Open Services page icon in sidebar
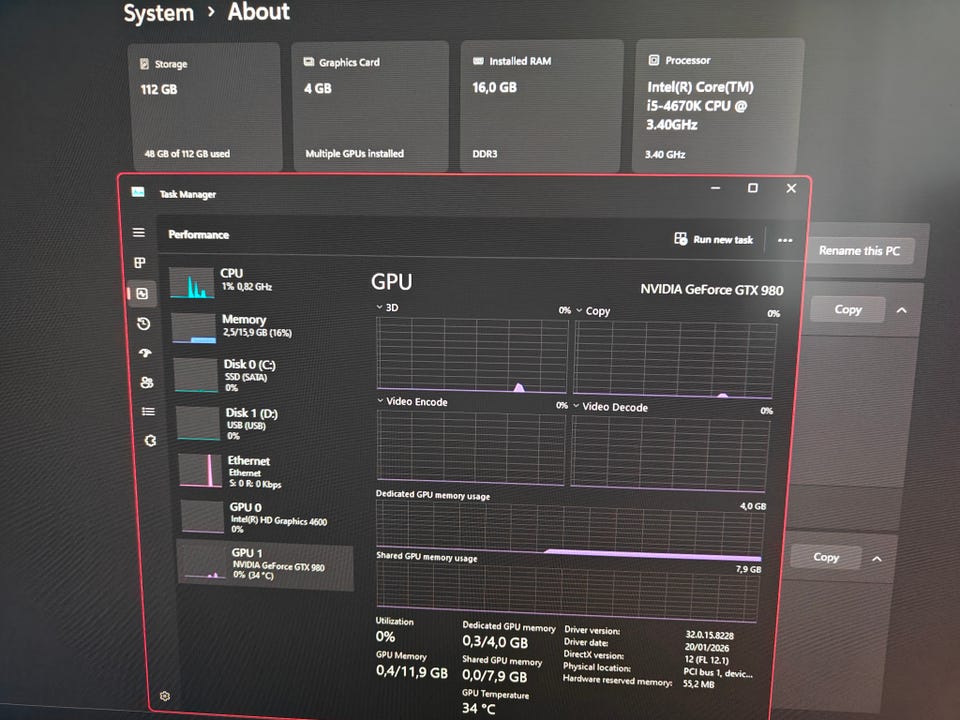The image size is (960, 720). 150,440
